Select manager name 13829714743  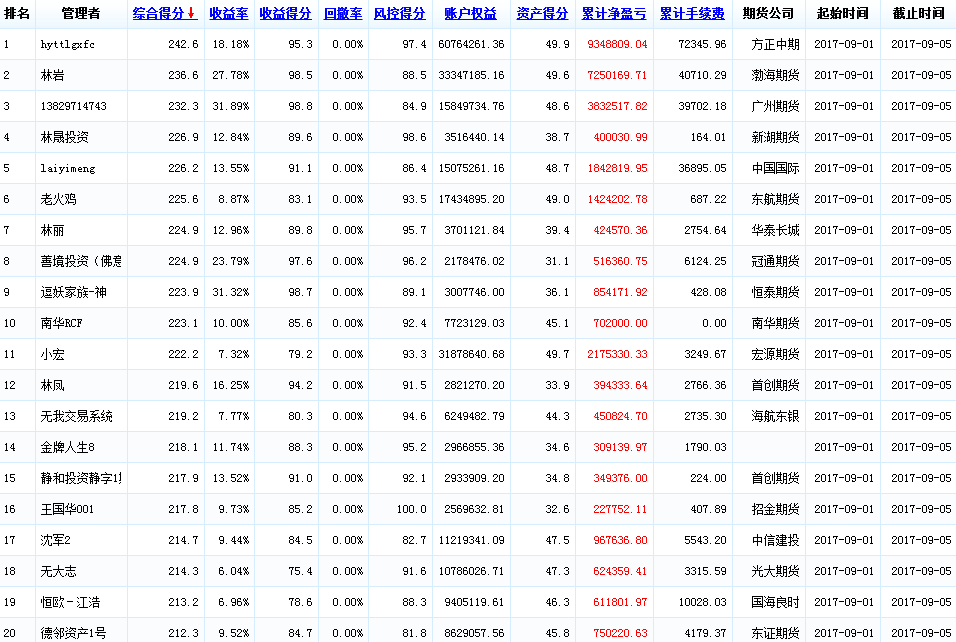pos(73,106)
